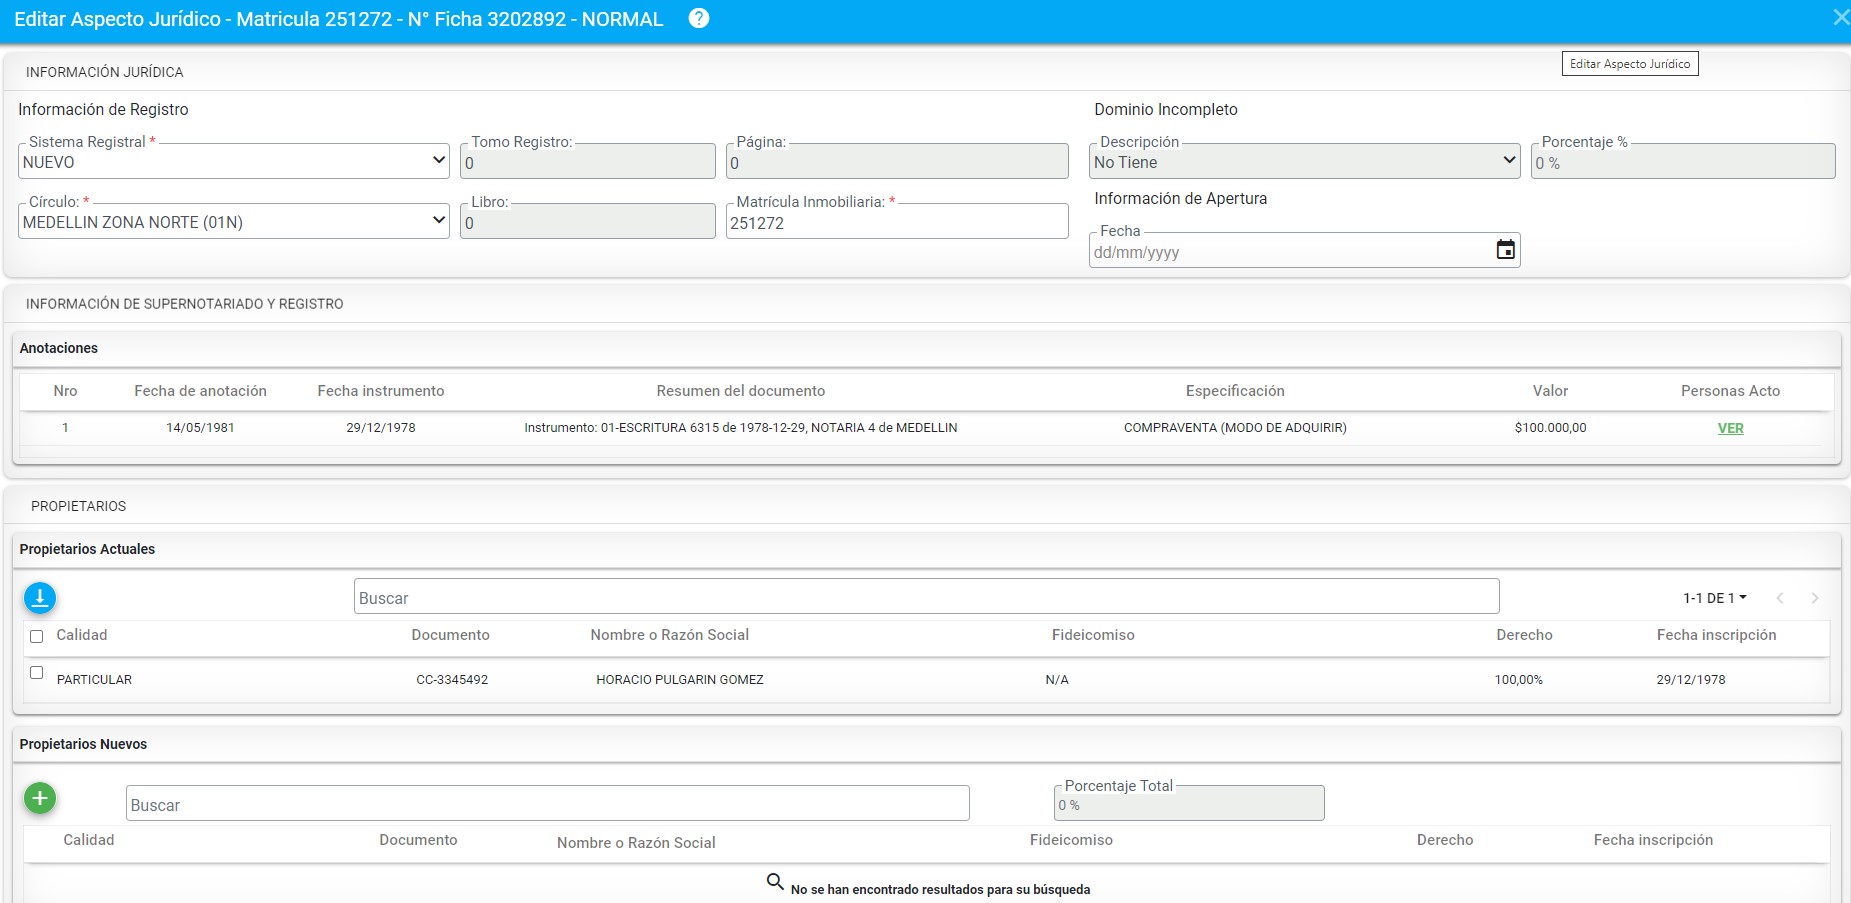This screenshot has width=1851, height=903.
Task: Click the Fideicomiso header in Propietarios Nuevos
Action: [1071, 840]
